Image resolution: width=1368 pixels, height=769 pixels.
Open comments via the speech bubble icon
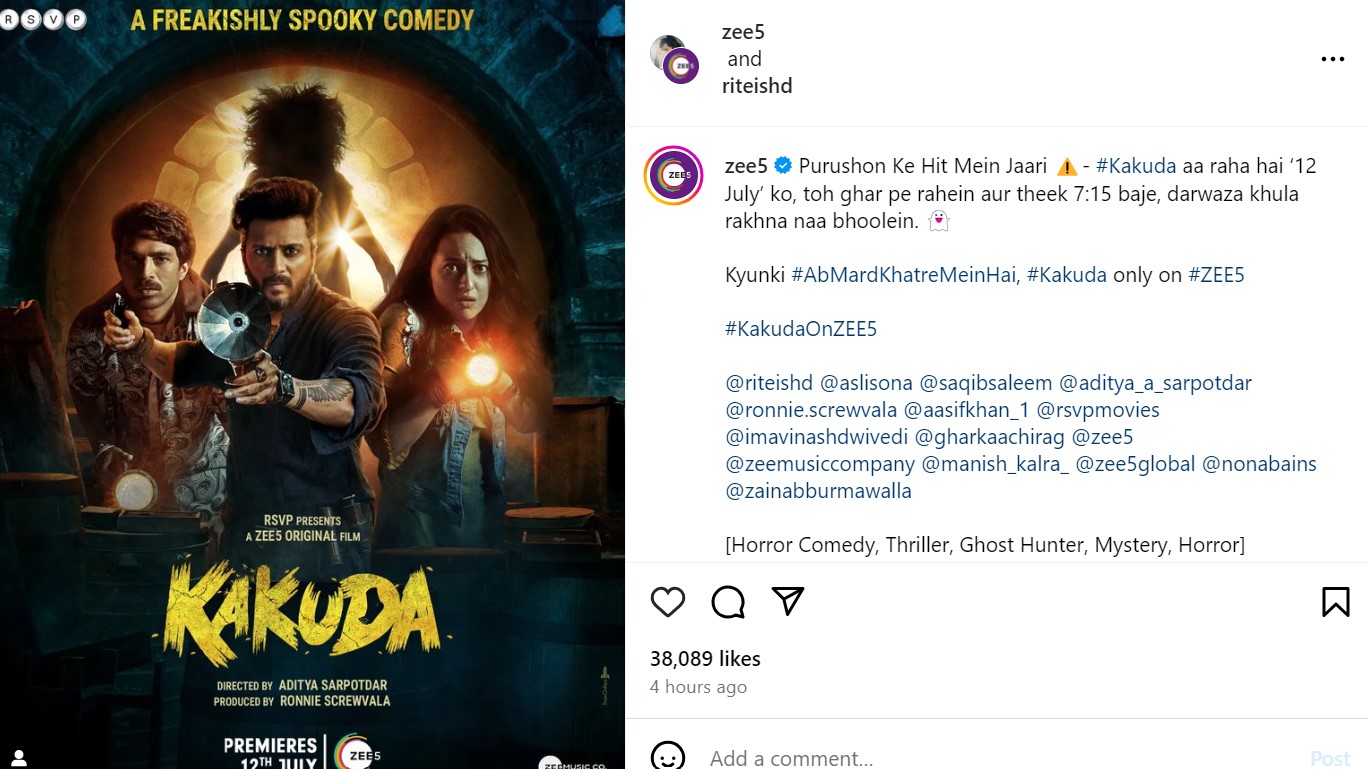pos(728,602)
